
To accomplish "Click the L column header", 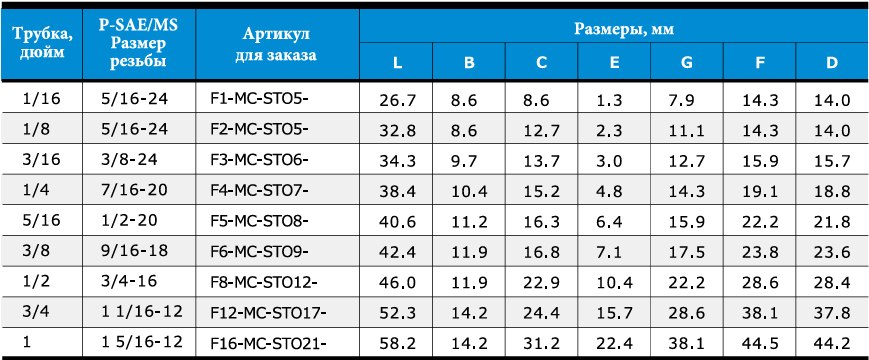I will pyautogui.click(x=397, y=63).
